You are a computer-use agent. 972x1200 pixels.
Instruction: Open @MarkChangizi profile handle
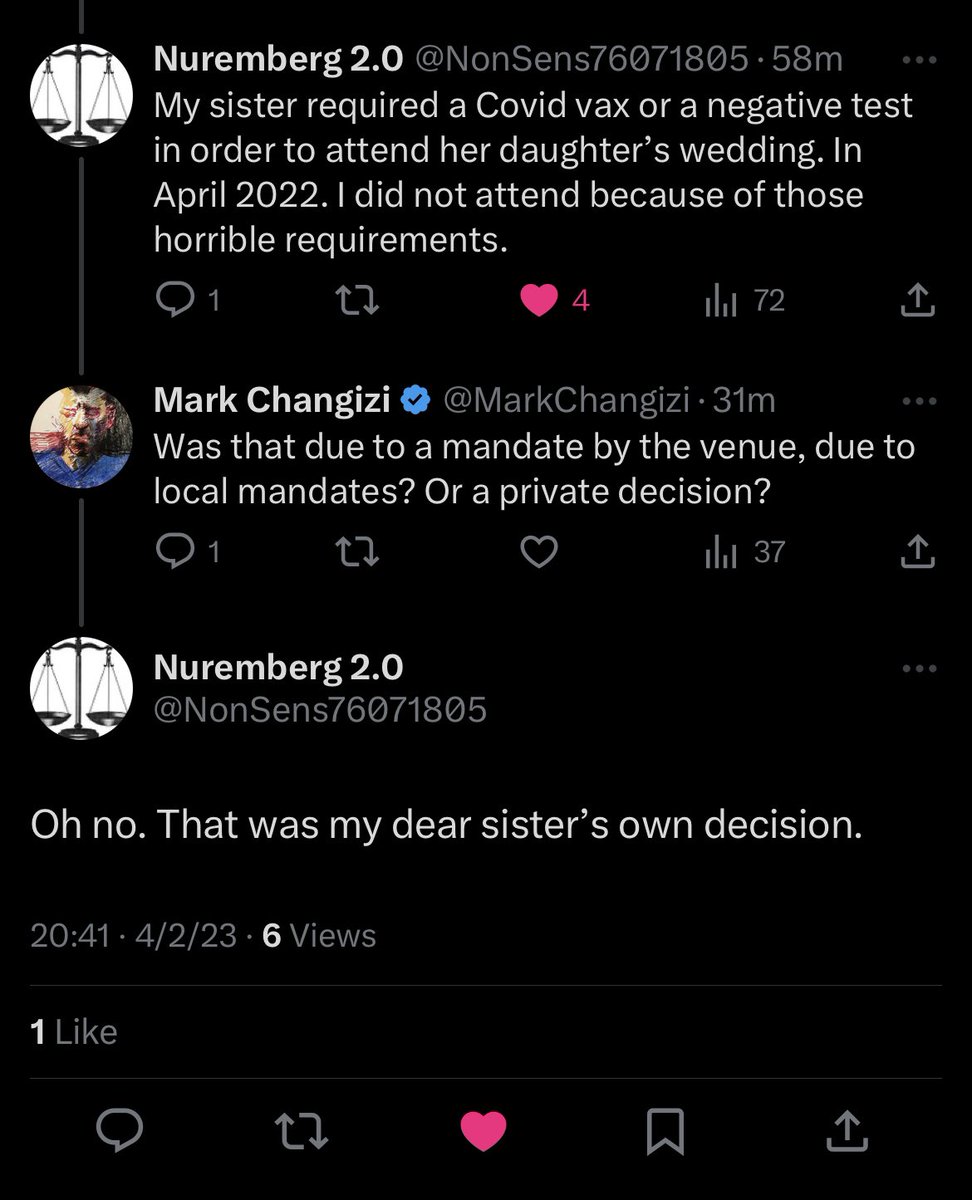coord(565,400)
